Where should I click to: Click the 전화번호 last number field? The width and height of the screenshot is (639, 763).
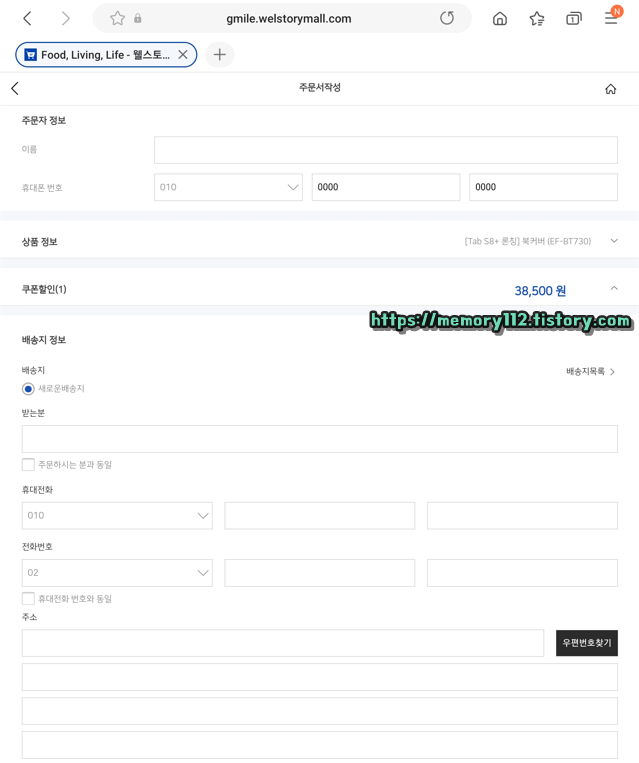tap(522, 573)
